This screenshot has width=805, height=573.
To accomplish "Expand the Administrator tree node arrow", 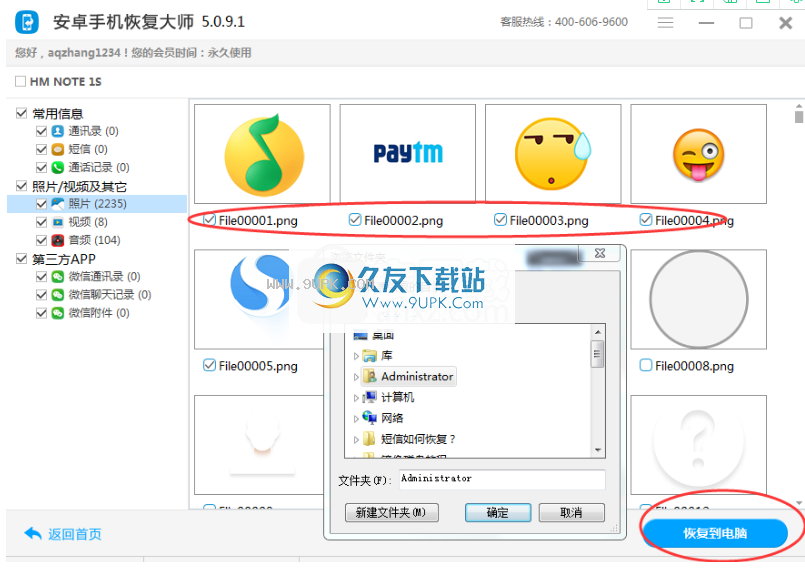I will (356, 377).
